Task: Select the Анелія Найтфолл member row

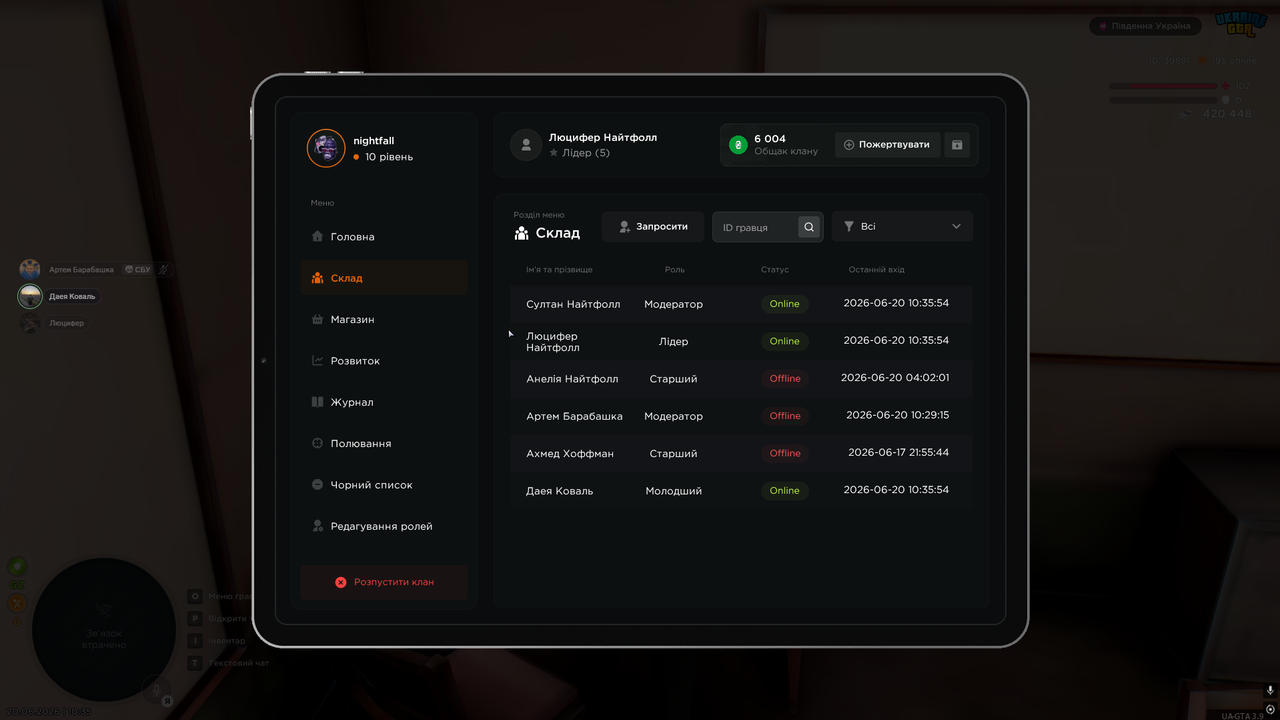Action: coord(741,379)
